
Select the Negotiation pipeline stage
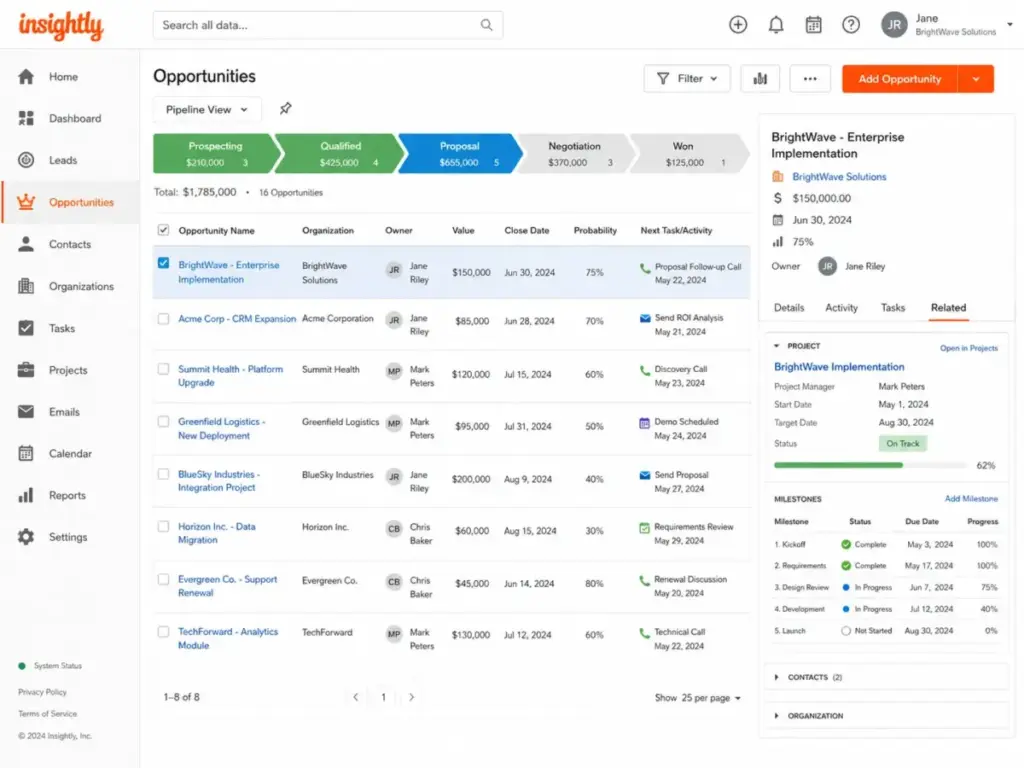[x=575, y=153]
